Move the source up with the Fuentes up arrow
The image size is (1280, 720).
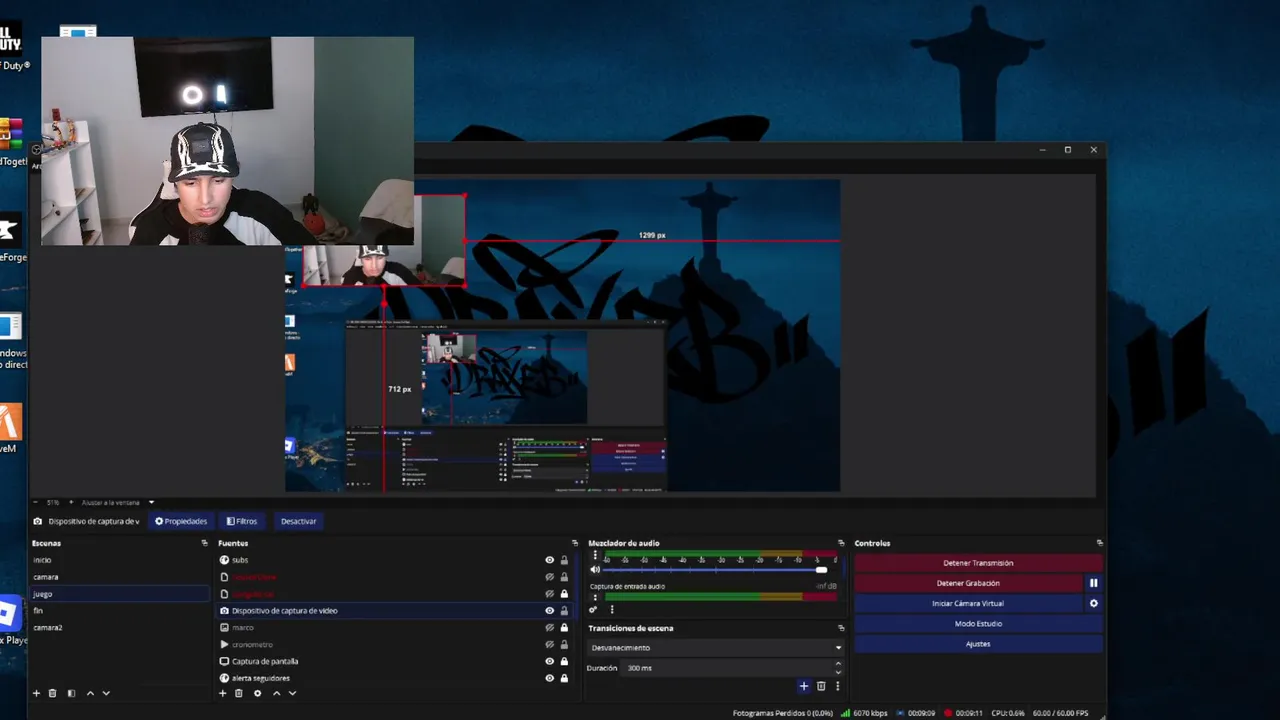point(277,693)
